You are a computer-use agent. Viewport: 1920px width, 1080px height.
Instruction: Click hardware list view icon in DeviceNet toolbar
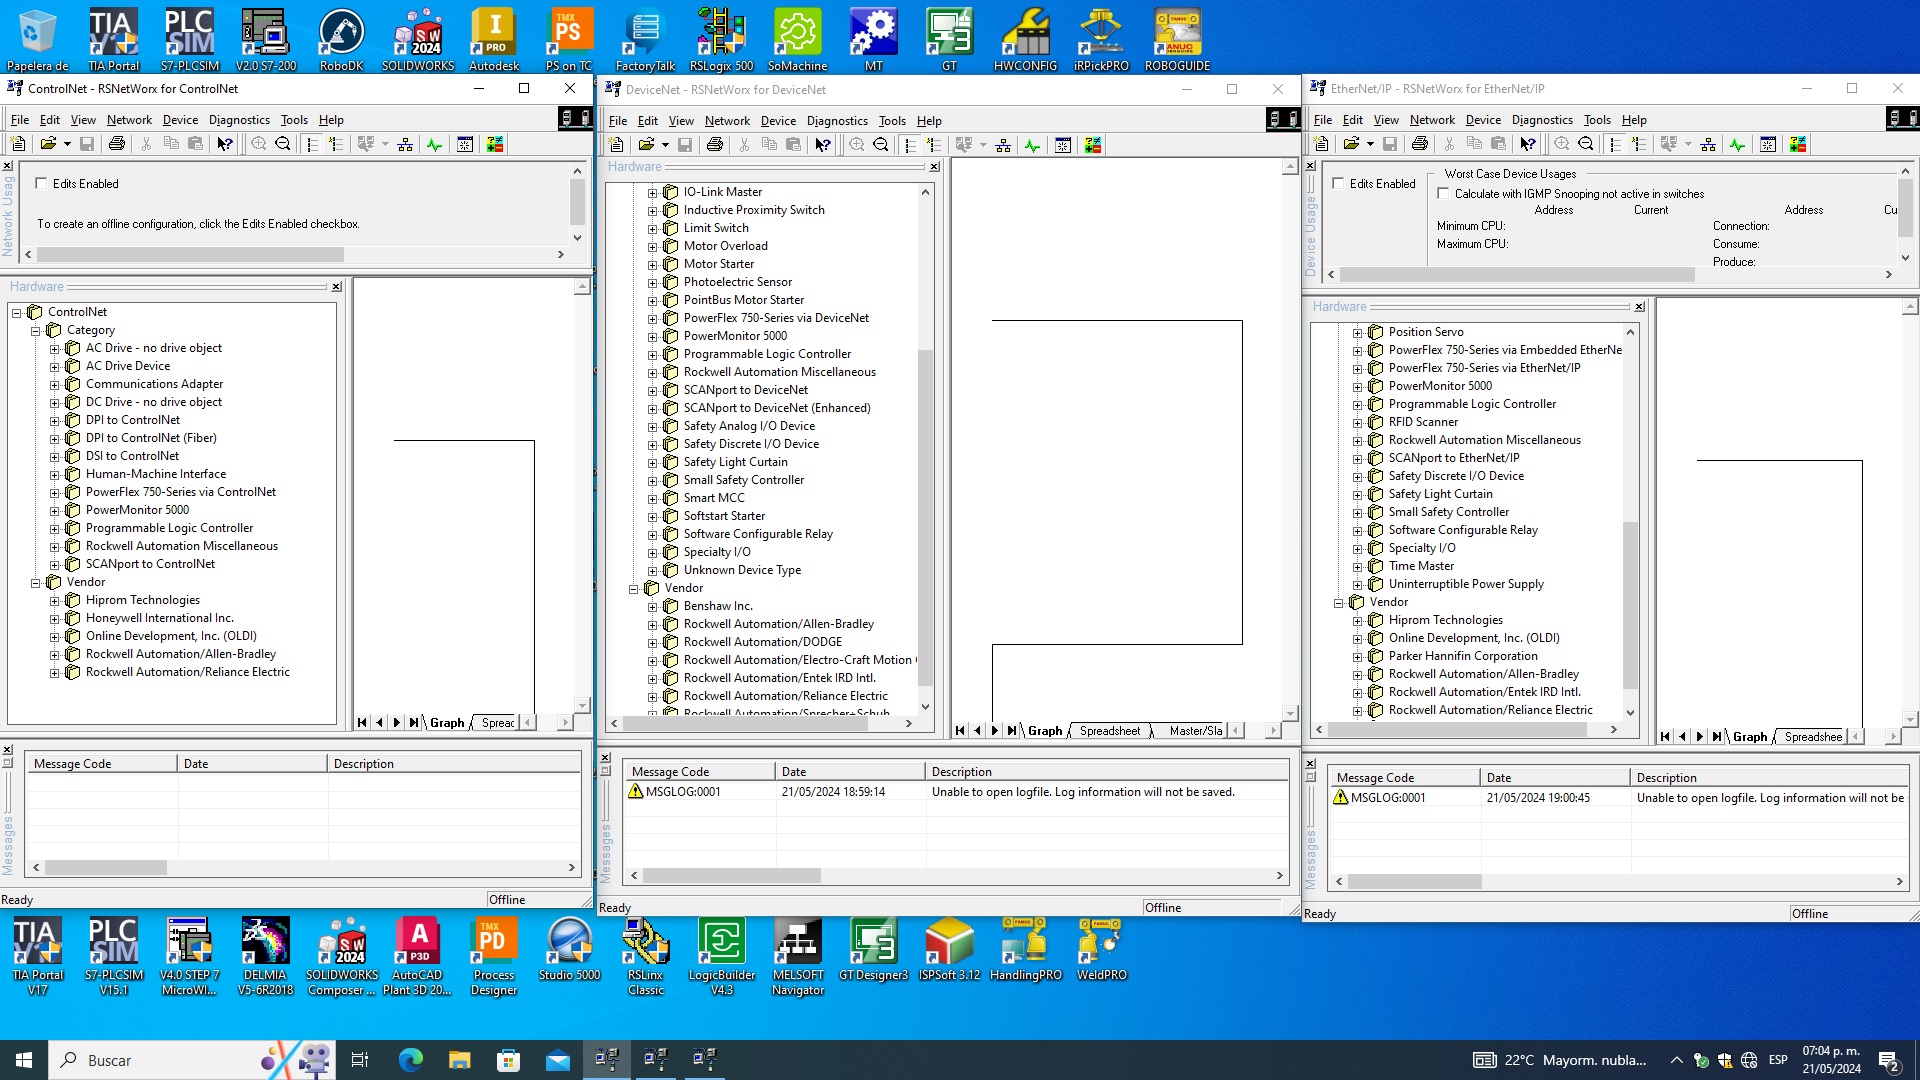910,145
